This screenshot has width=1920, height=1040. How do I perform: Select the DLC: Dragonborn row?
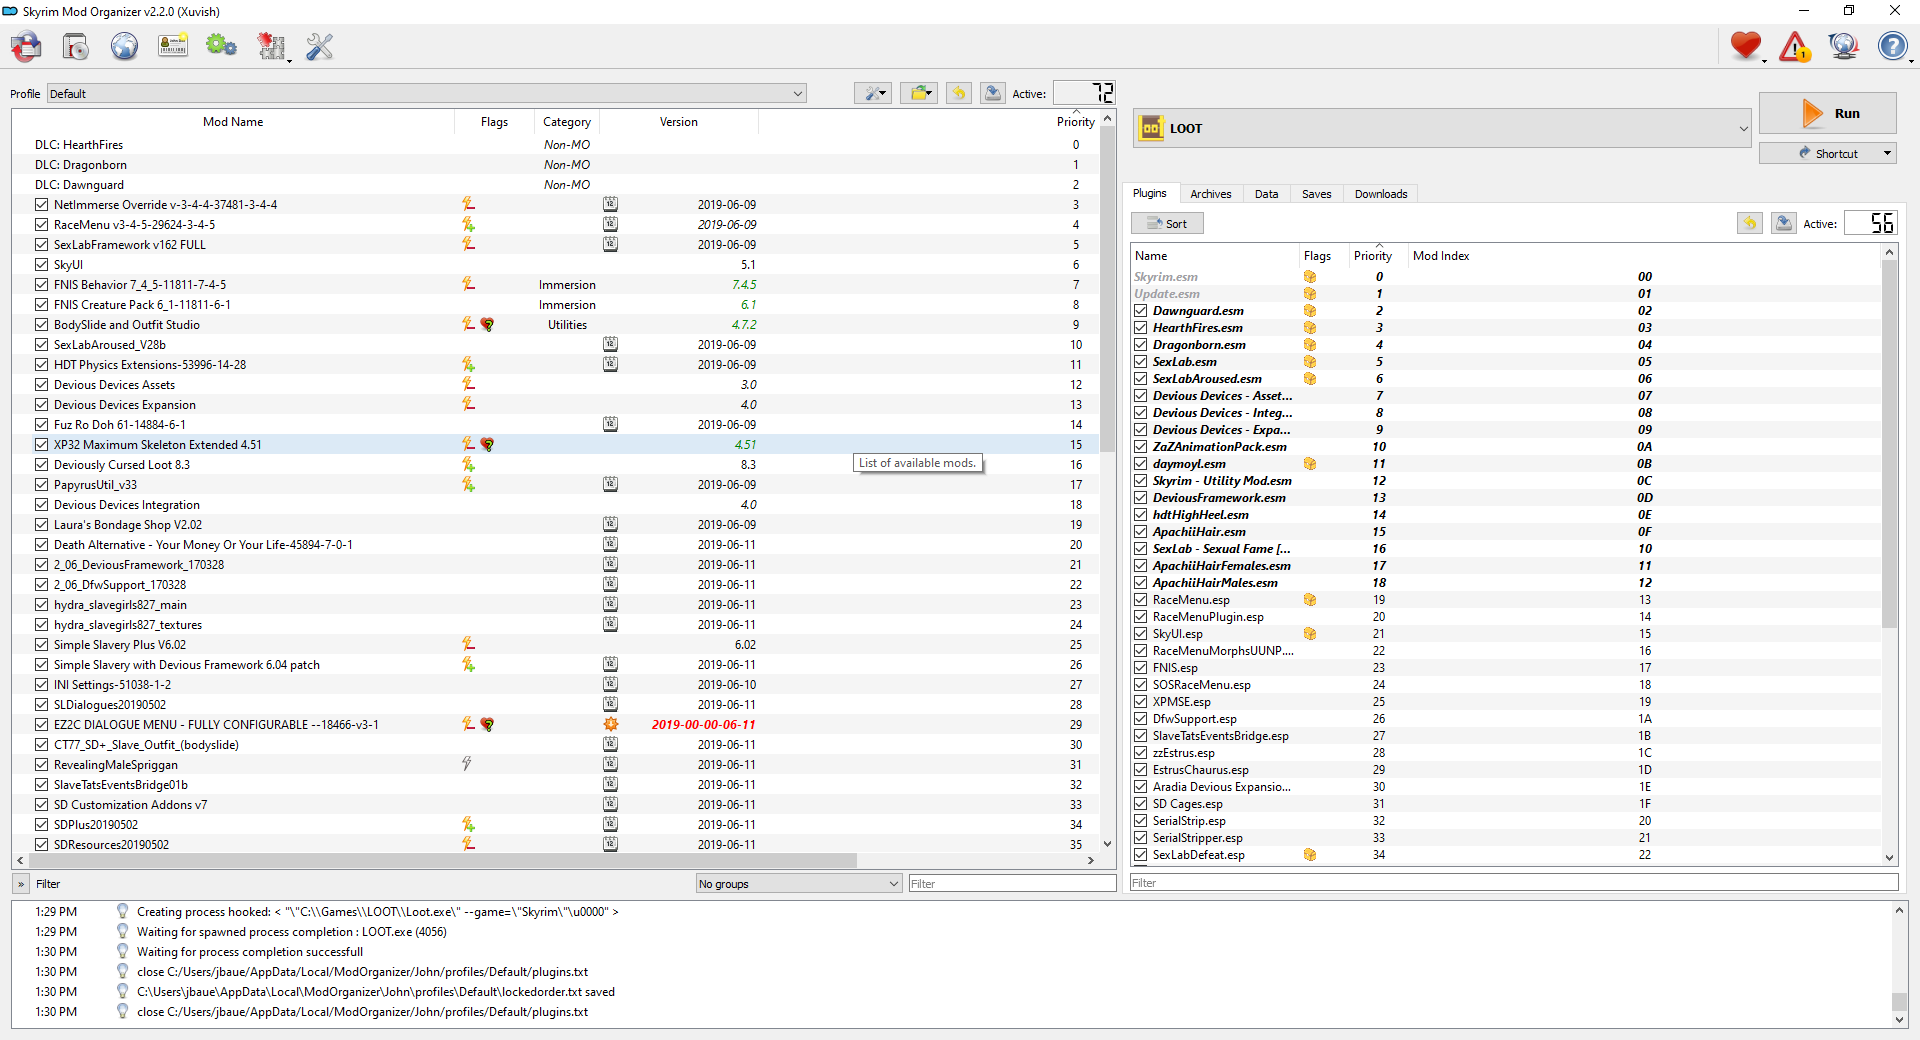(556, 164)
